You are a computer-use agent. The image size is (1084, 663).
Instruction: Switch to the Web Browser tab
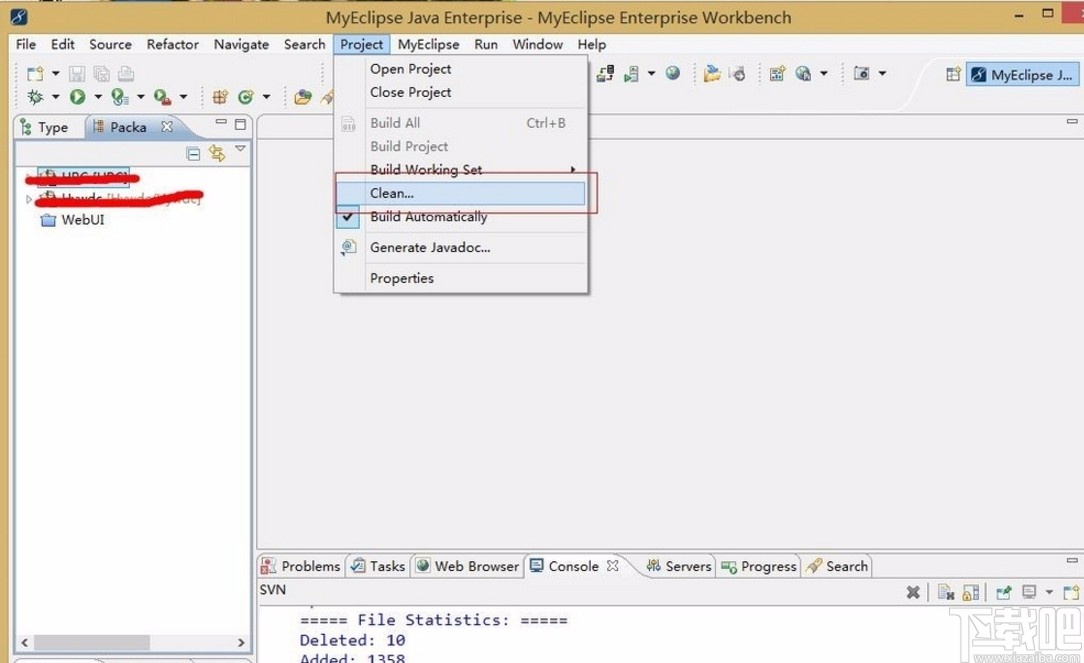468,566
